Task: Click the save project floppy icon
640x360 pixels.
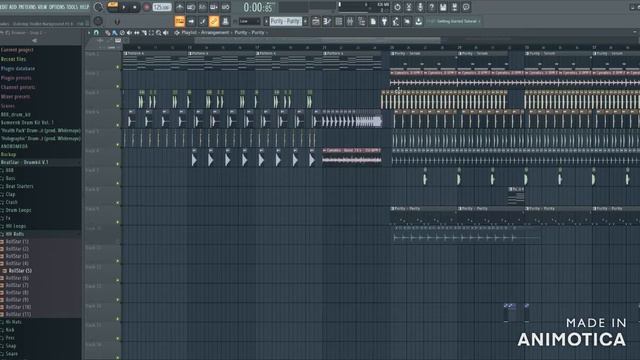Action: [x=443, y=7]
